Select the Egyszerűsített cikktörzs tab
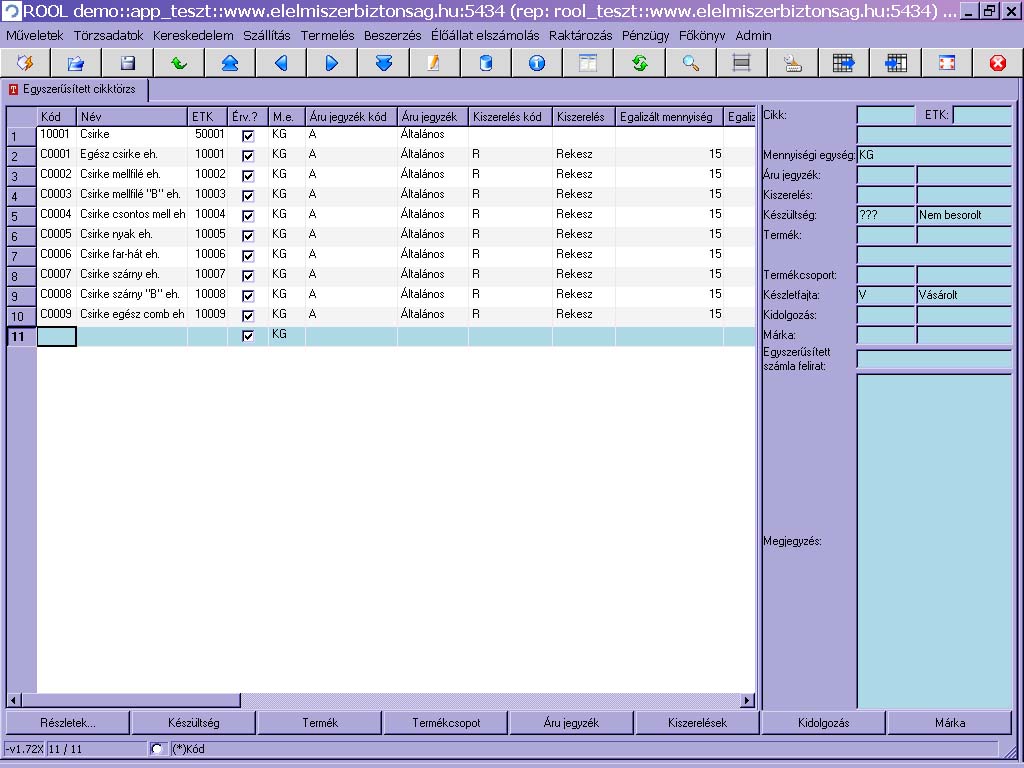The width and height of the screenshot is (1024, 768). (x=76, y=89)
